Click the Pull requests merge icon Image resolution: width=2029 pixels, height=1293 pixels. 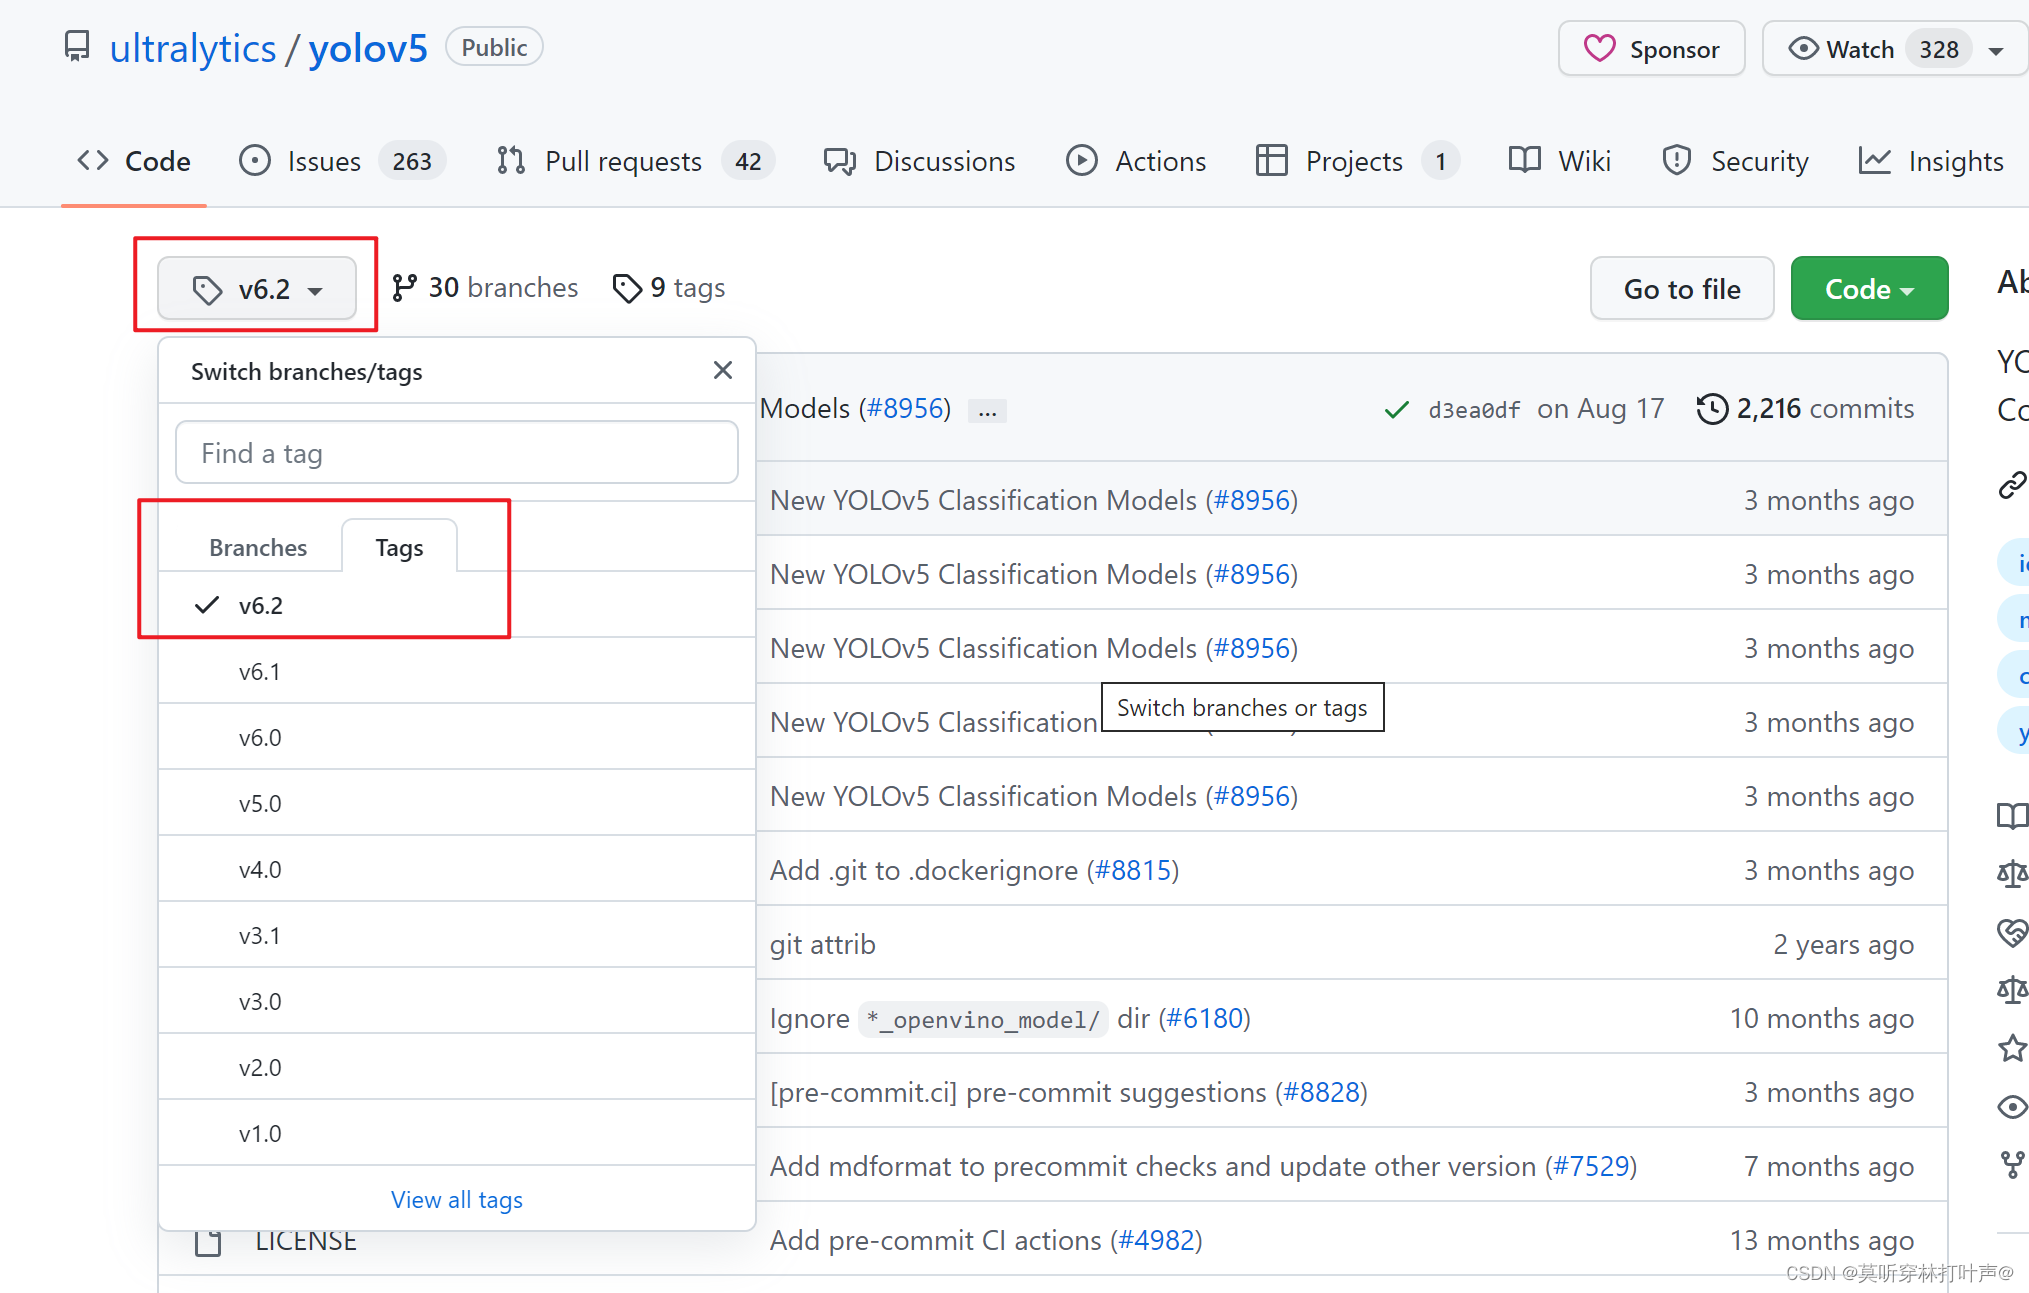[x=511, y=160]
